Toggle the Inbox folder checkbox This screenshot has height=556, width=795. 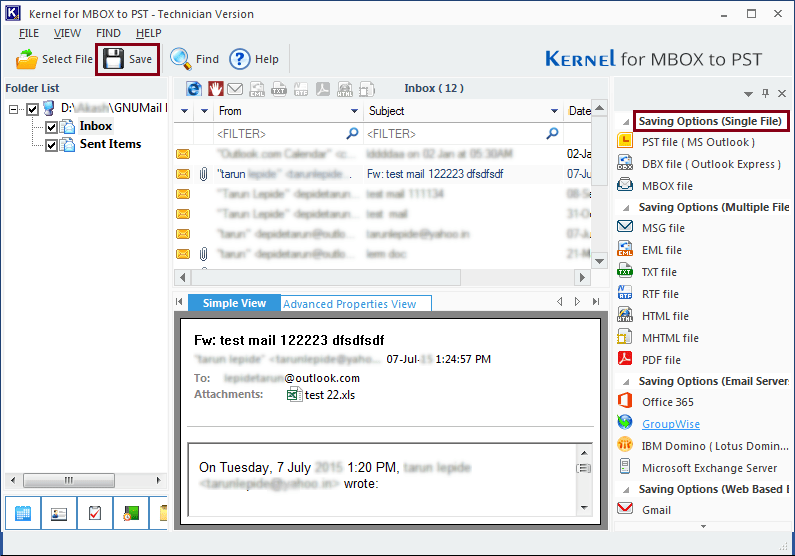tap(51, 127)
